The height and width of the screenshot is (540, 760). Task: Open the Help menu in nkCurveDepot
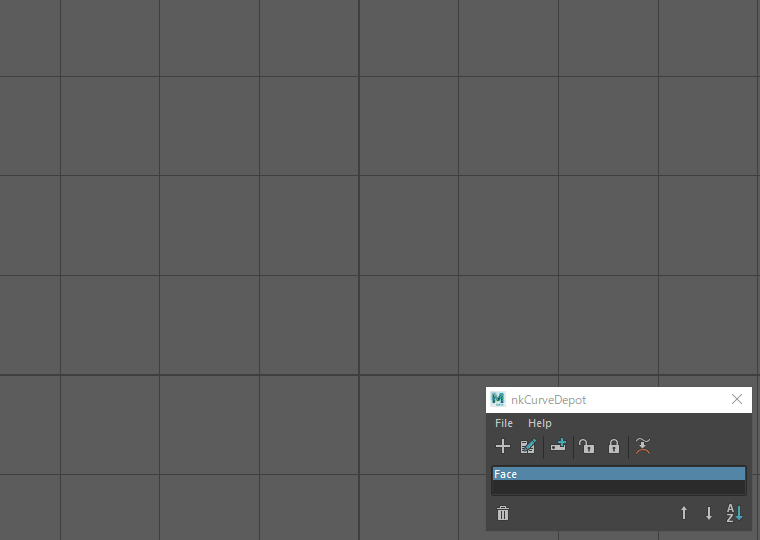click(x=539, y=423)
